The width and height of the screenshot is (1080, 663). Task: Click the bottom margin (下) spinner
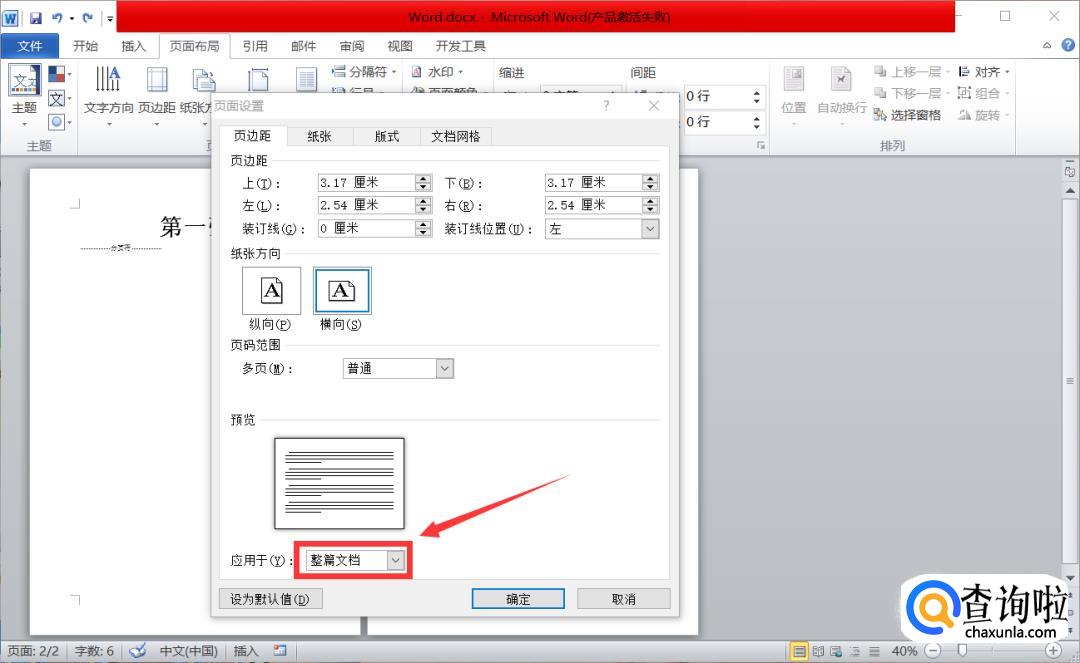pyautogui.click(x=650, y=182)
